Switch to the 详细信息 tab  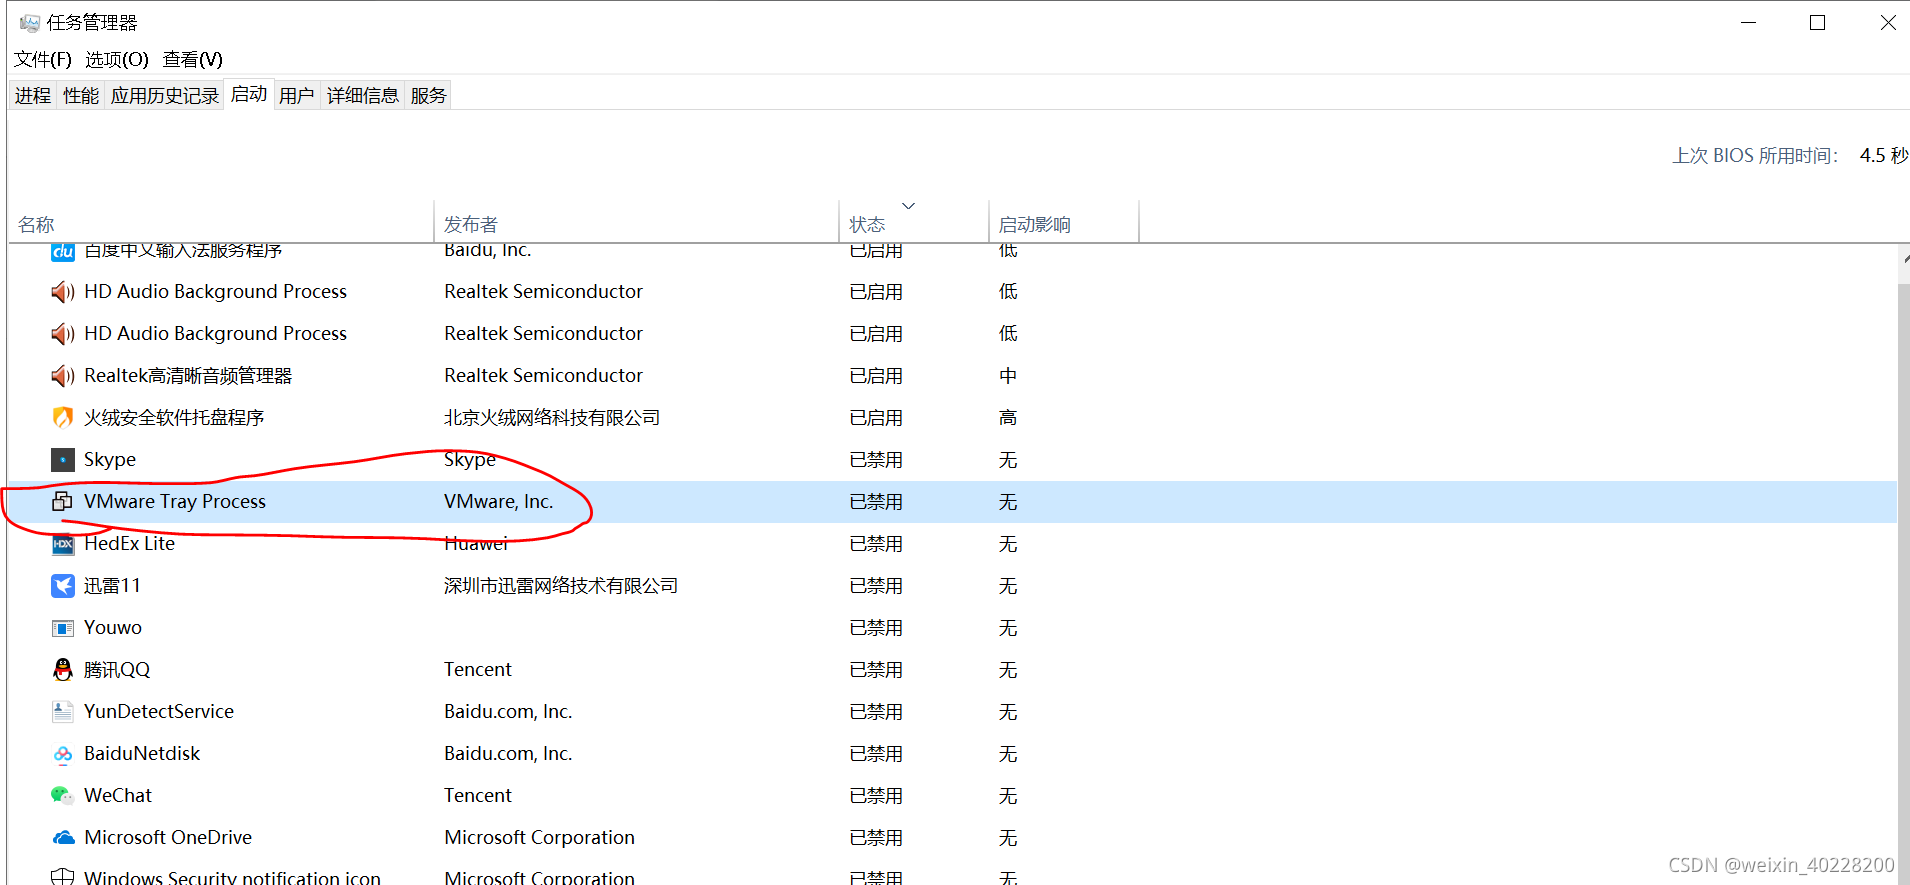363,96
